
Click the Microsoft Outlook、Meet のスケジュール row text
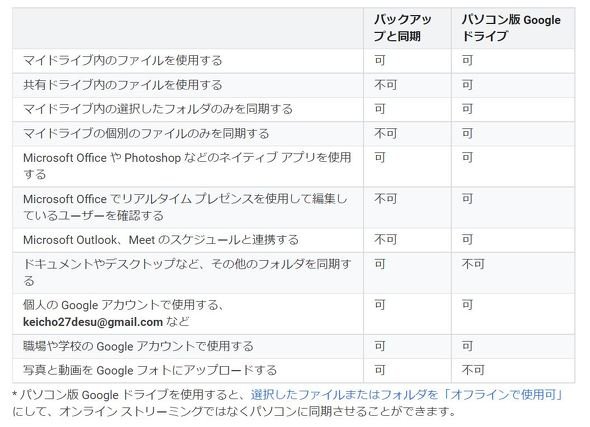click(161, 240)
